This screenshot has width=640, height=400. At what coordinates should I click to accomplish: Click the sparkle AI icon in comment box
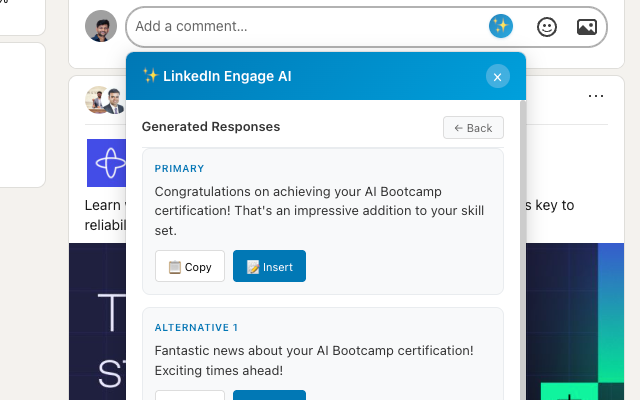tap(501, 26)
